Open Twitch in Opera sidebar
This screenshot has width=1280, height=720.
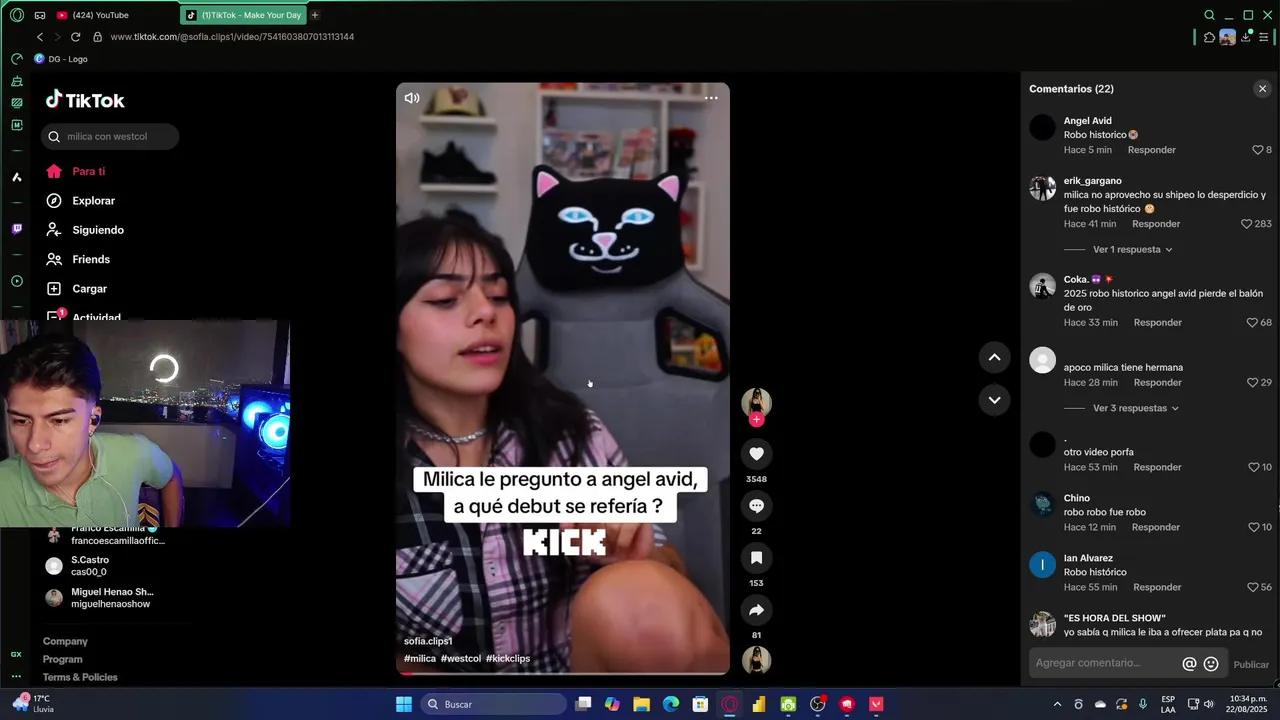coord(16,229)
